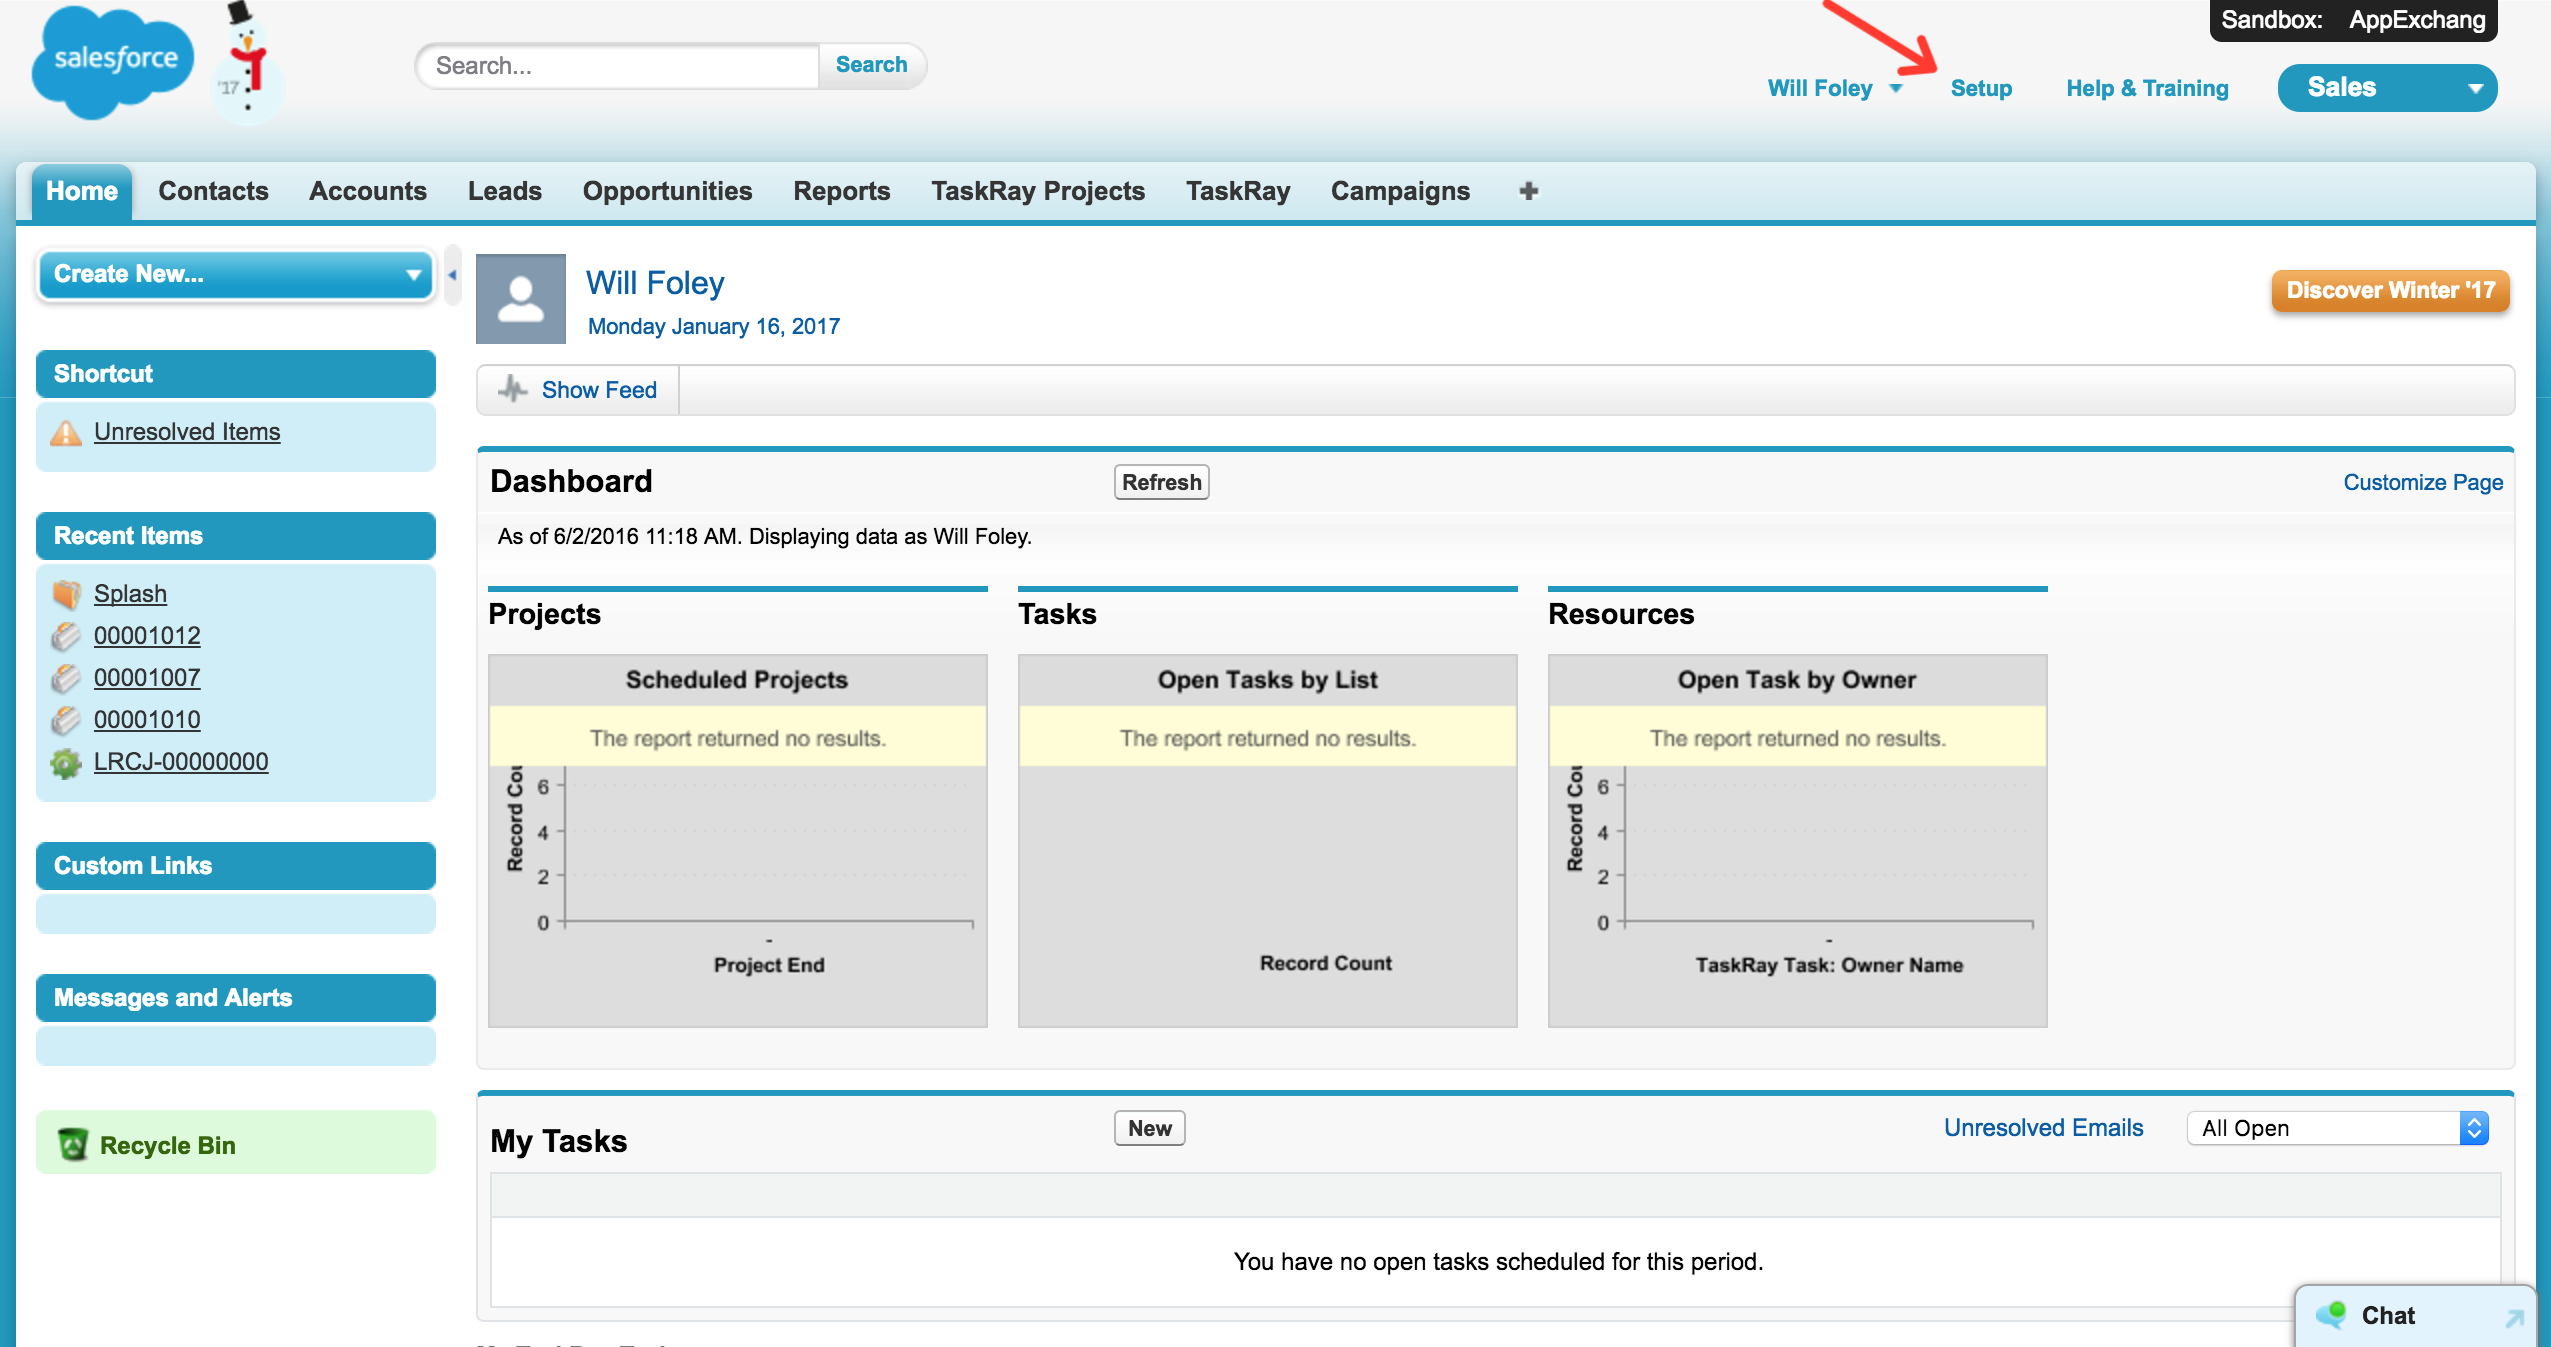Open the Opportunities tab

coord(667,191)
